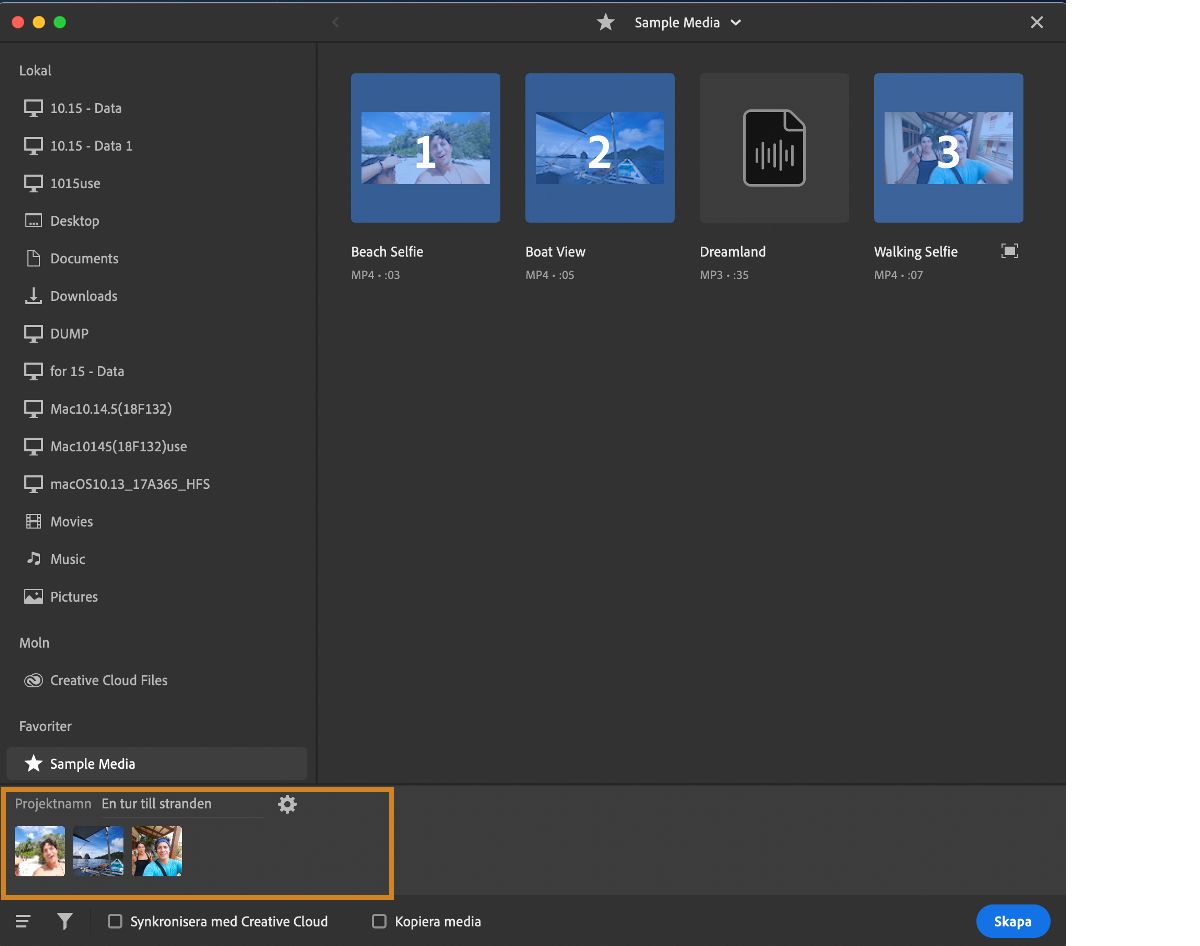Select the third clip in project tray
Viewport: 1200px width, 946px height.
(x=157, y=851)
